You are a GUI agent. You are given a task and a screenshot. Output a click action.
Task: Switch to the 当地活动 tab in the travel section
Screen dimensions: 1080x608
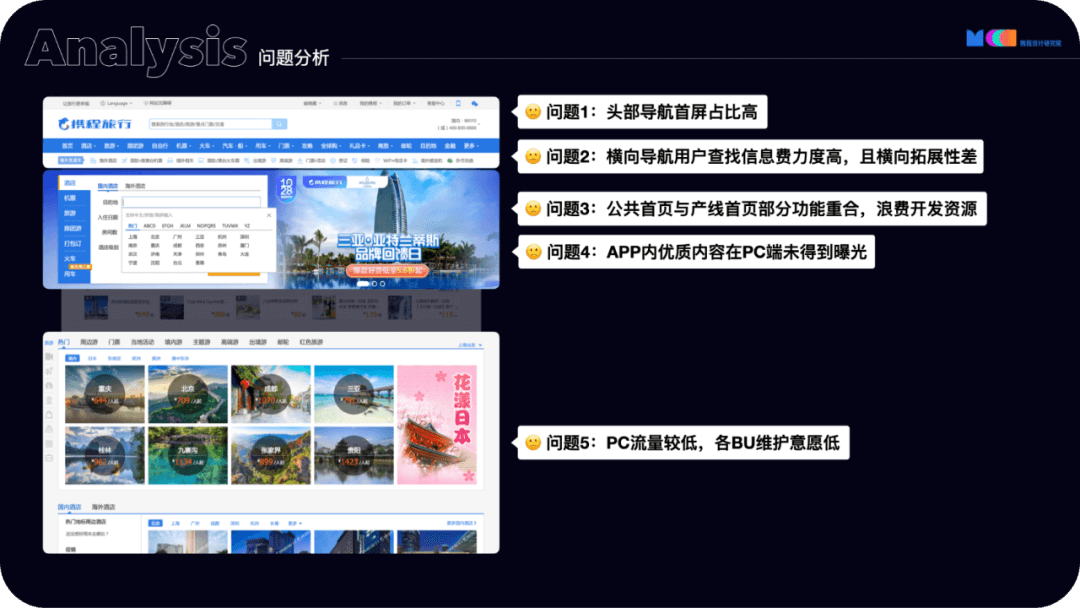(x=143, y=342)
